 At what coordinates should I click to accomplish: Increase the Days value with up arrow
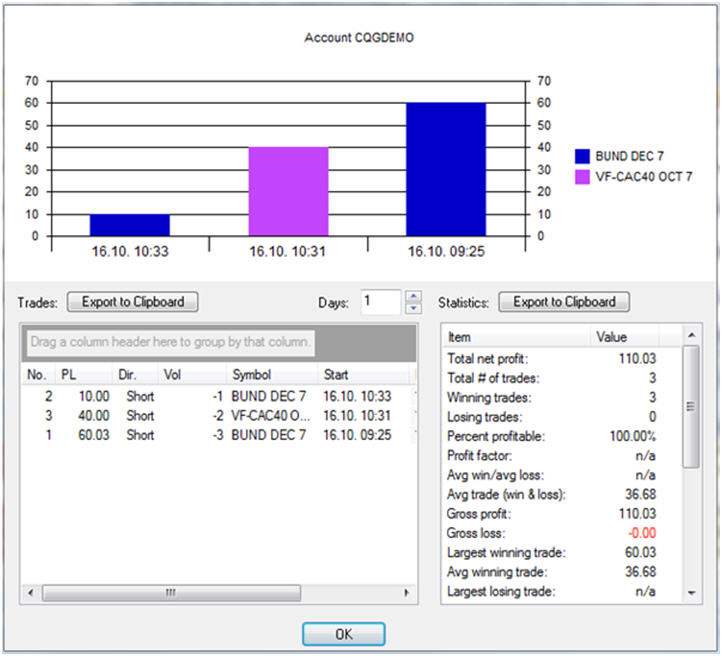(414, 296)
